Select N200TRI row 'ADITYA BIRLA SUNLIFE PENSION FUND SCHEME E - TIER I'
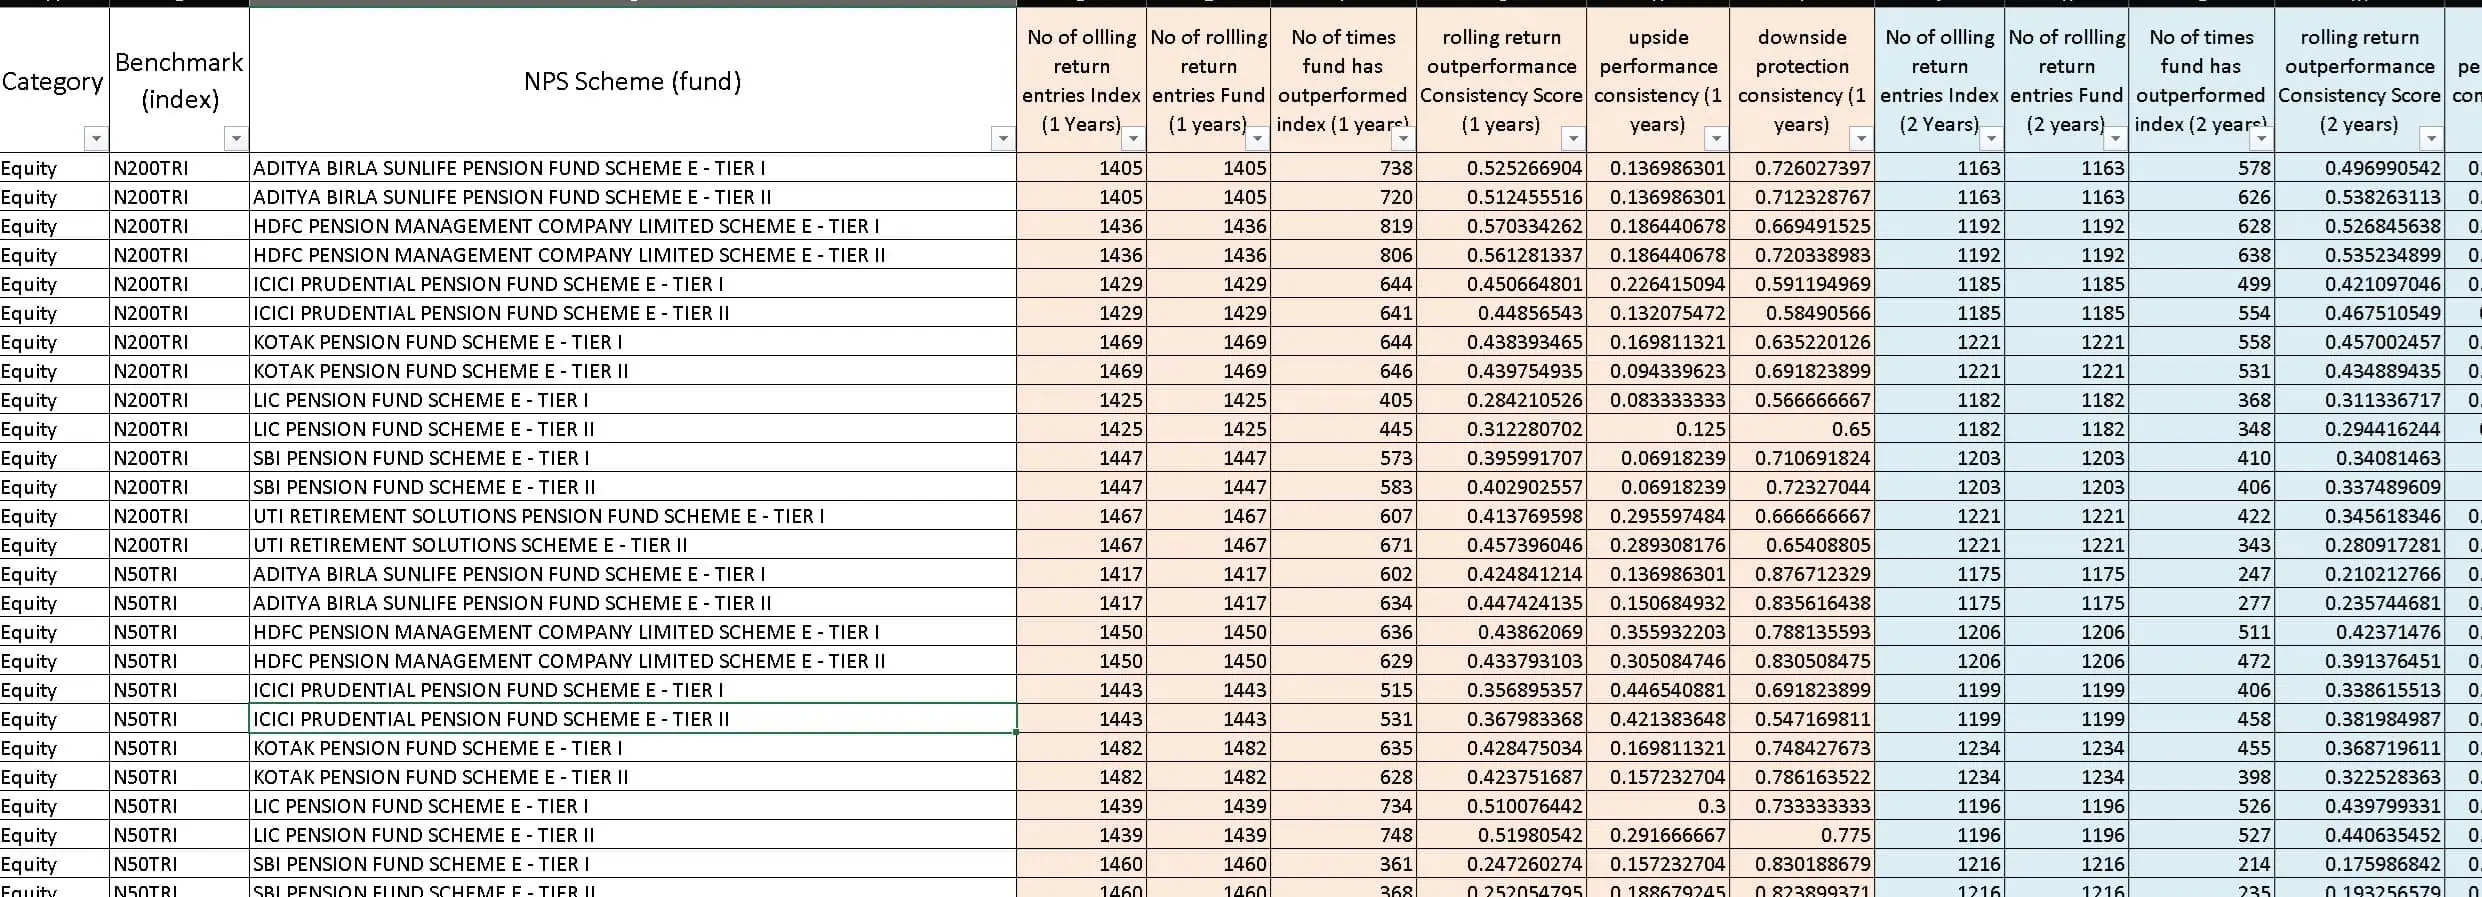This screenshot has height=897, width=2482. click(x=632, y=168)
